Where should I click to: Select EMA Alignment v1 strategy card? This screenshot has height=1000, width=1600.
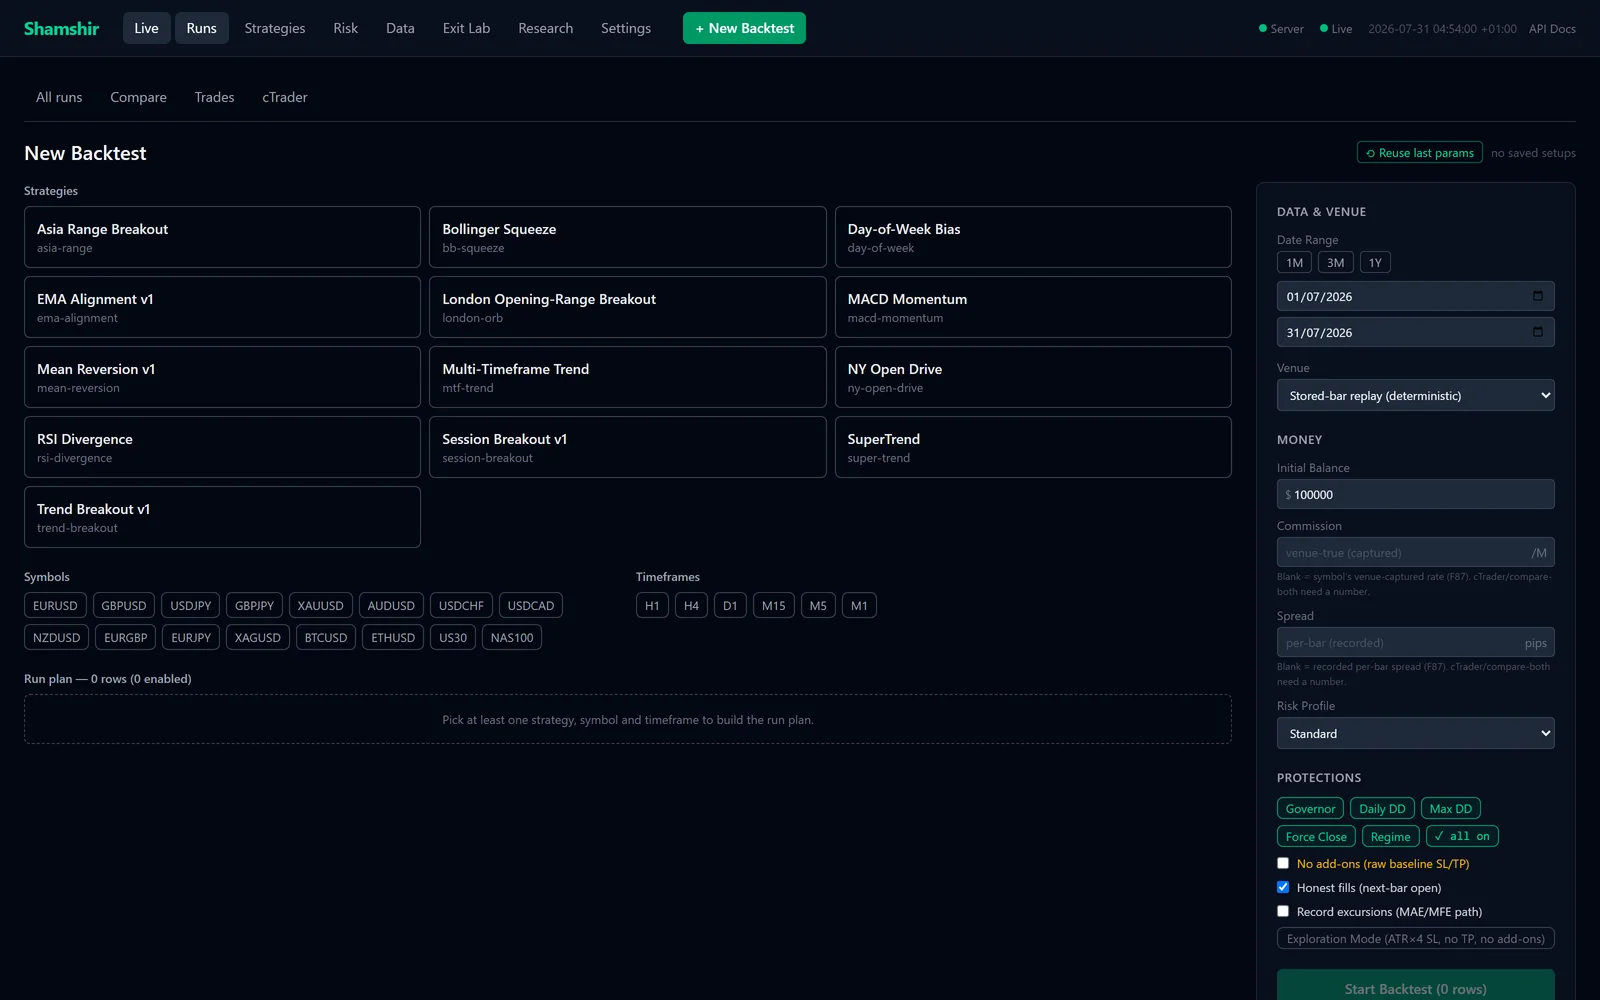[x=222, y=307]
